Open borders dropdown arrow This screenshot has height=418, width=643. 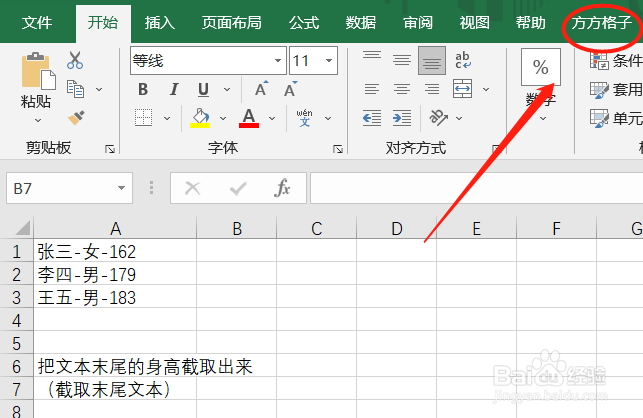(167, 118)
